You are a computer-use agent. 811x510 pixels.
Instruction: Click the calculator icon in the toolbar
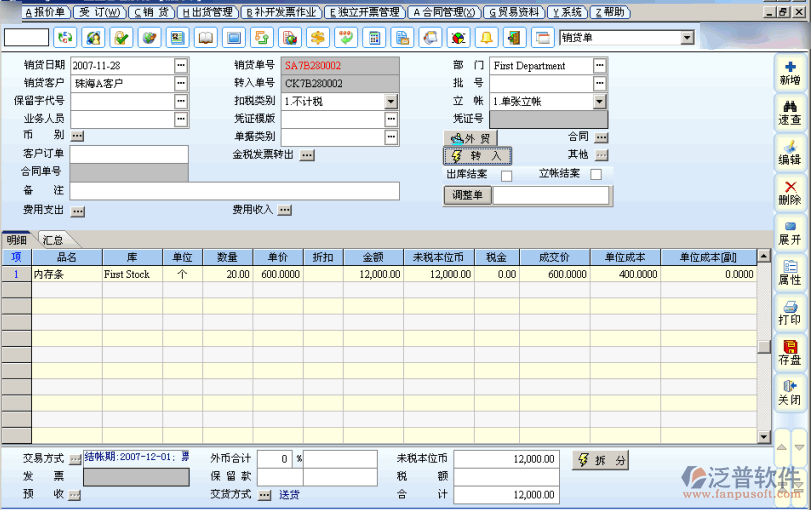click(374, 38)
